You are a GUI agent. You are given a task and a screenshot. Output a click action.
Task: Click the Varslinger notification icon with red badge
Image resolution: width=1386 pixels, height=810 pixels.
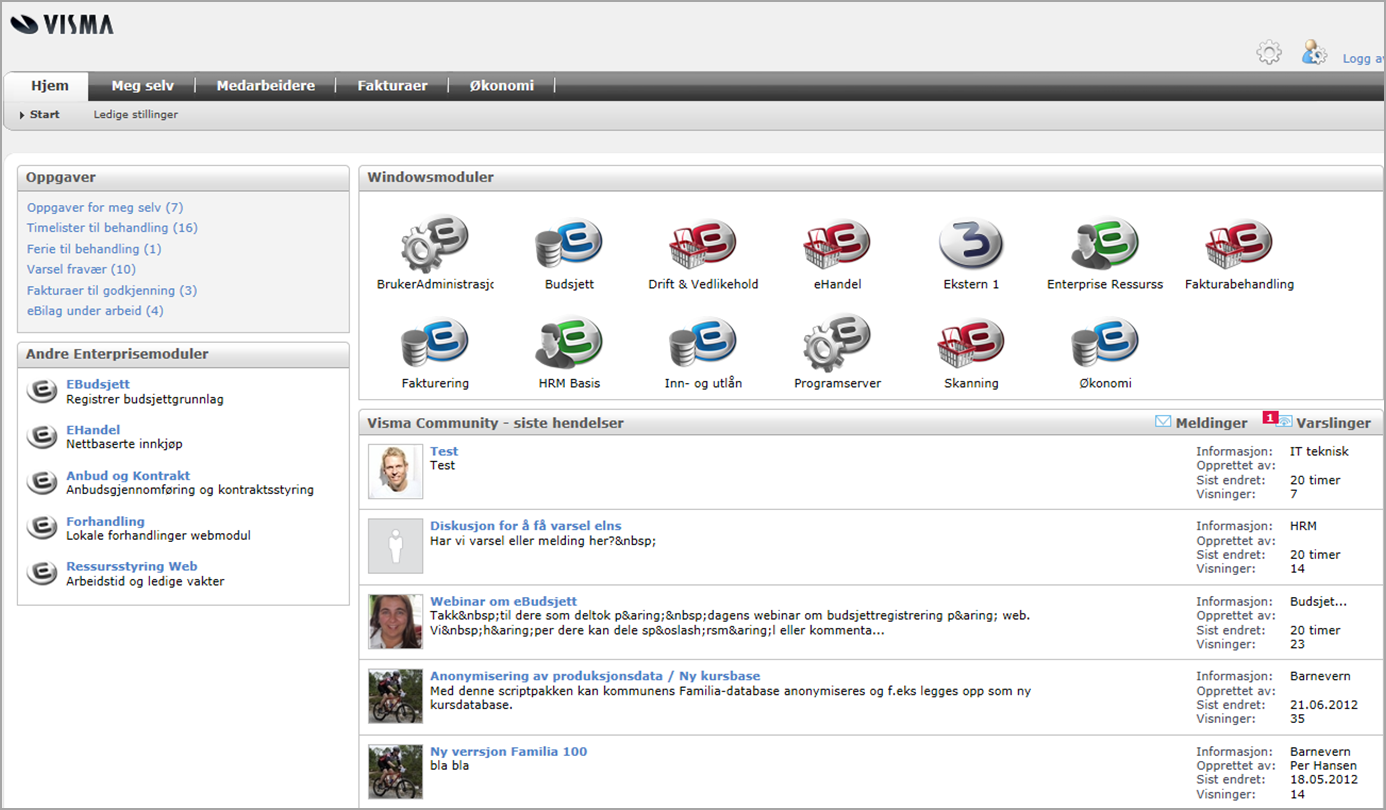click(x=1279, y=421)
